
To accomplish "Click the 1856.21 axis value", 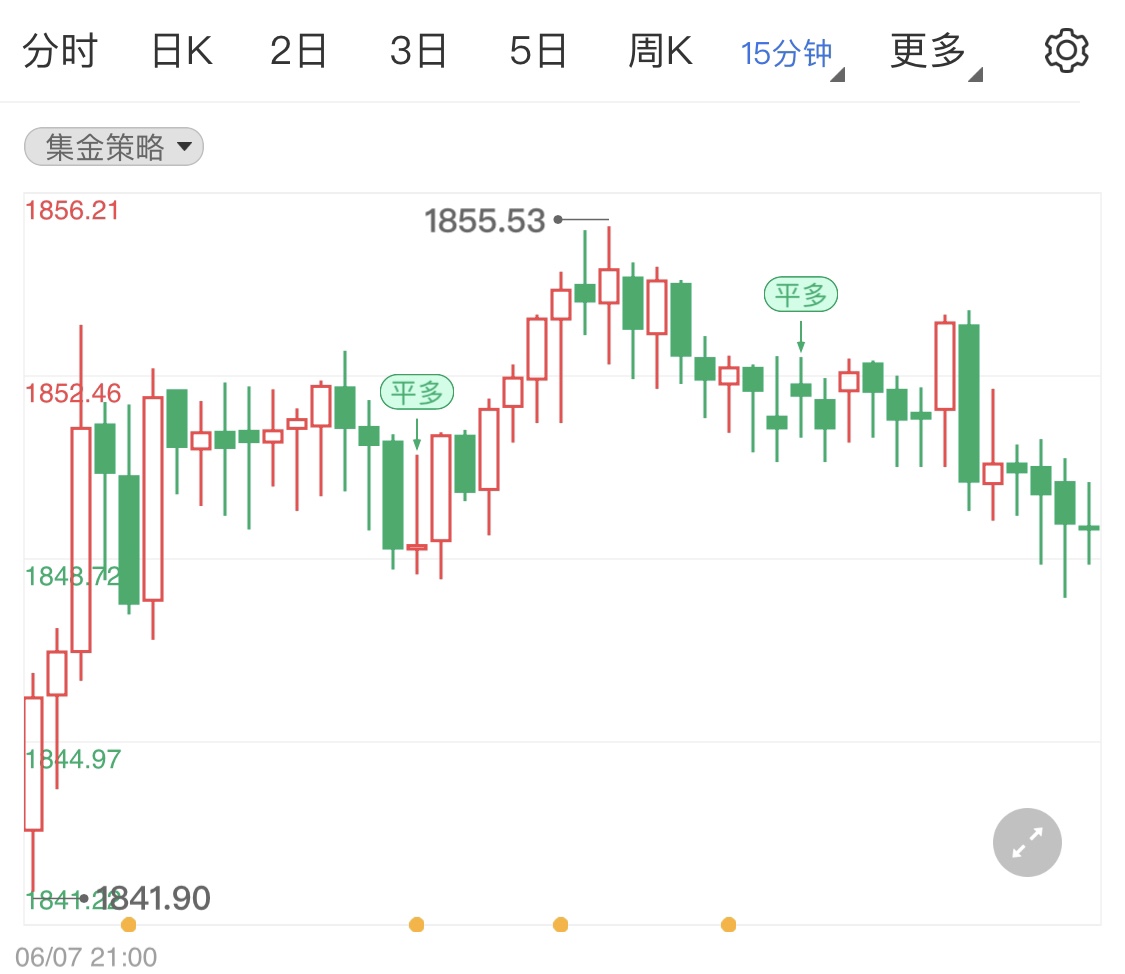I will [x=72, y=211].
